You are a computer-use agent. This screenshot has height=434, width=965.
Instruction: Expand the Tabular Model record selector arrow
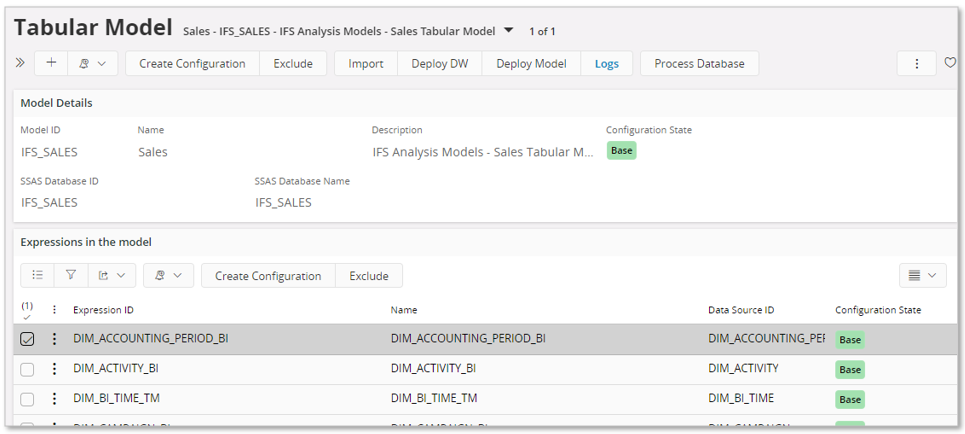point(509,31)
